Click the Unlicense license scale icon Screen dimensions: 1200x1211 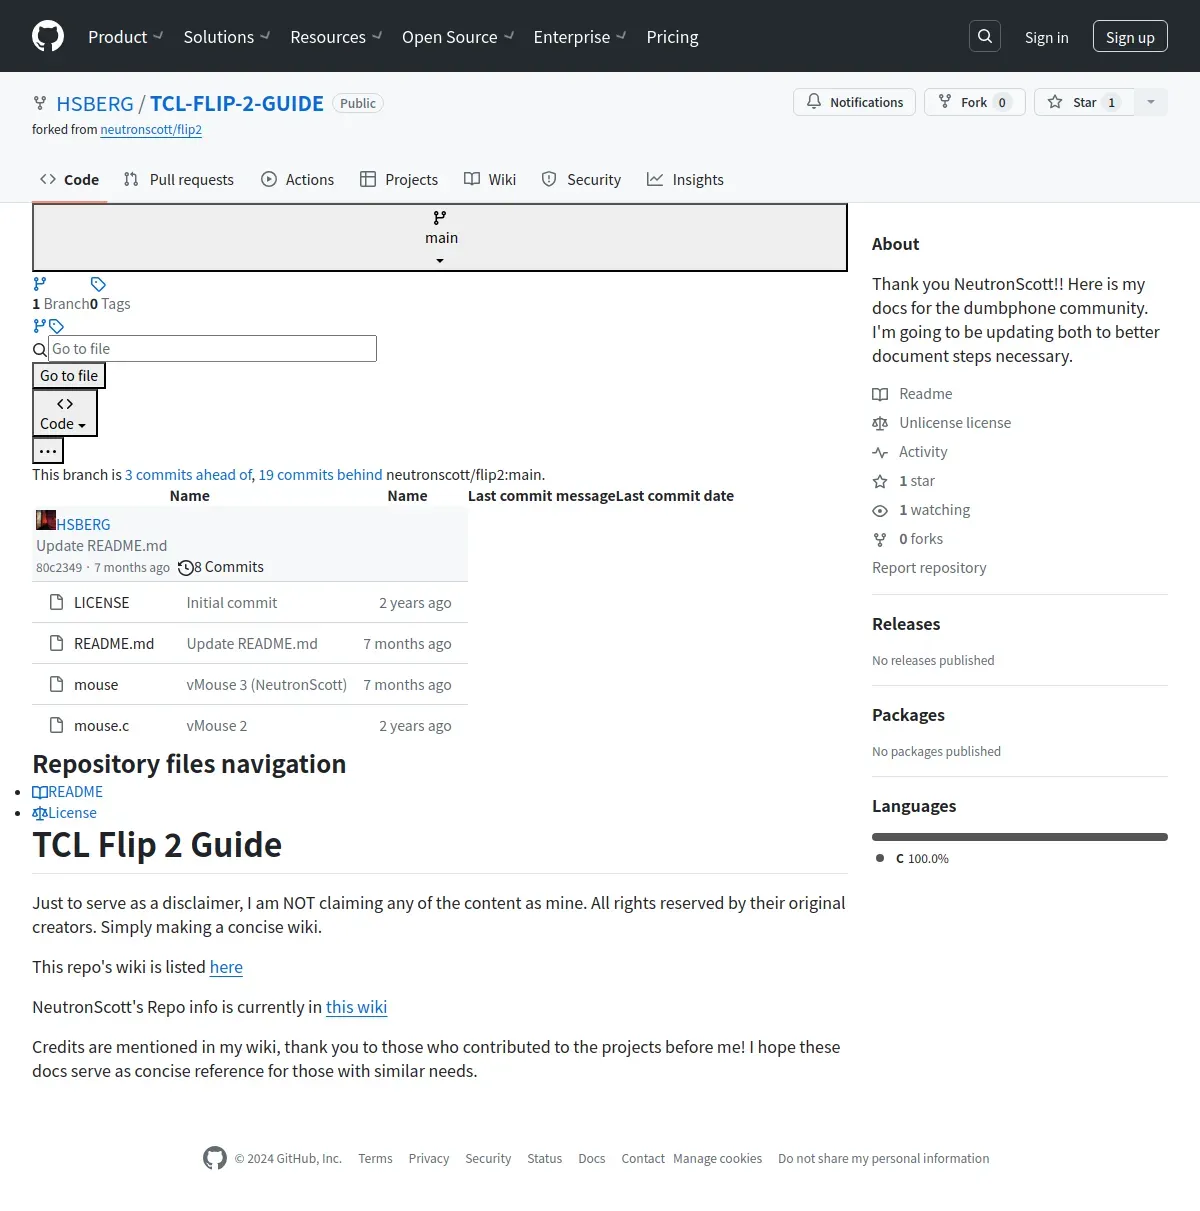click(x=880, y=423)
